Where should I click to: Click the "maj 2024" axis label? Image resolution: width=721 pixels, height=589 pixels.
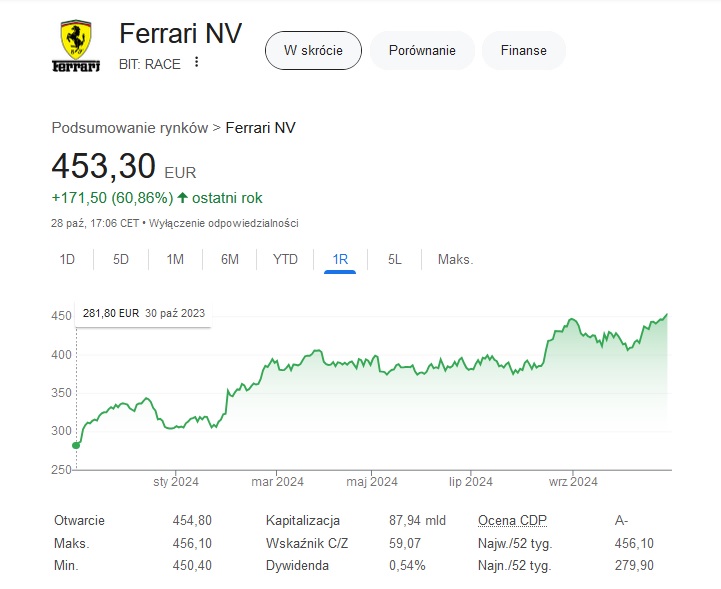[372, 482]
